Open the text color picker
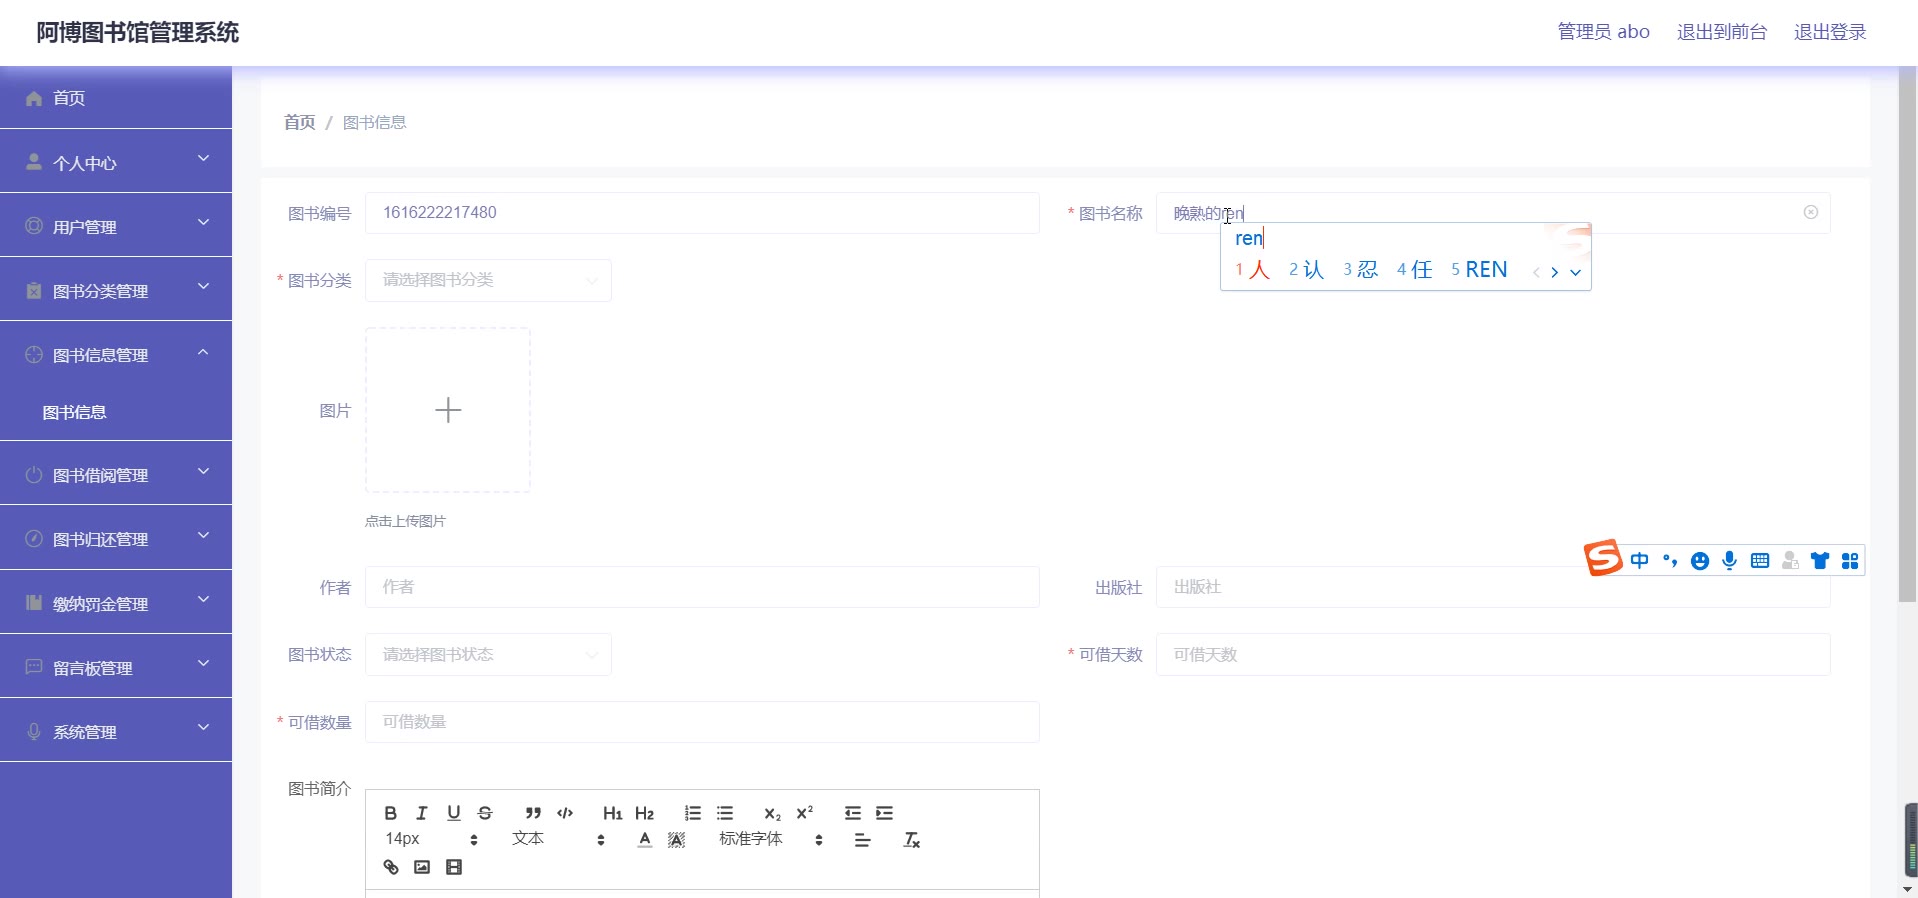The width and height of the screenshot is (1918, 898). click(645, 840)
